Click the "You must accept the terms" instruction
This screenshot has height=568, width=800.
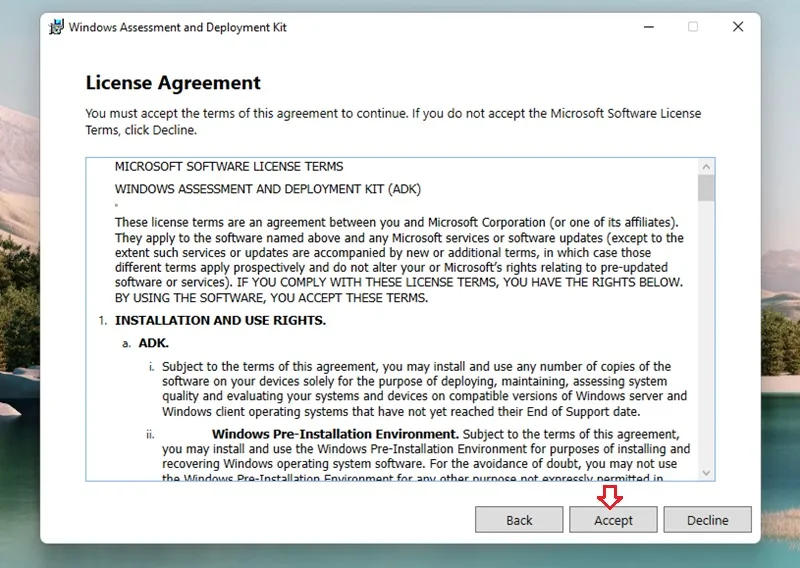tap(393, 121)
